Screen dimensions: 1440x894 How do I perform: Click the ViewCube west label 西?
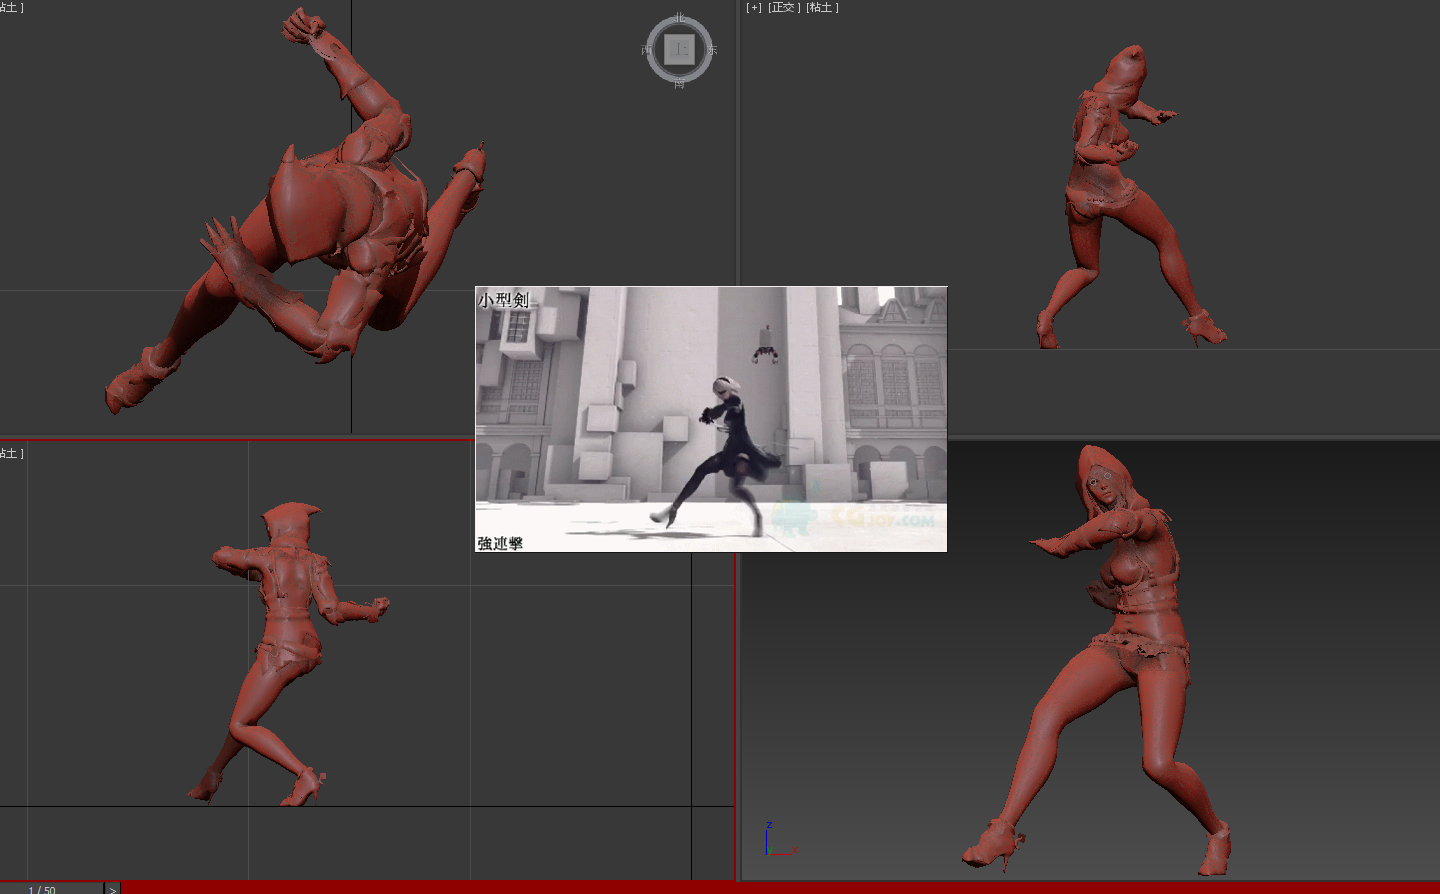(x=647, y=50)
